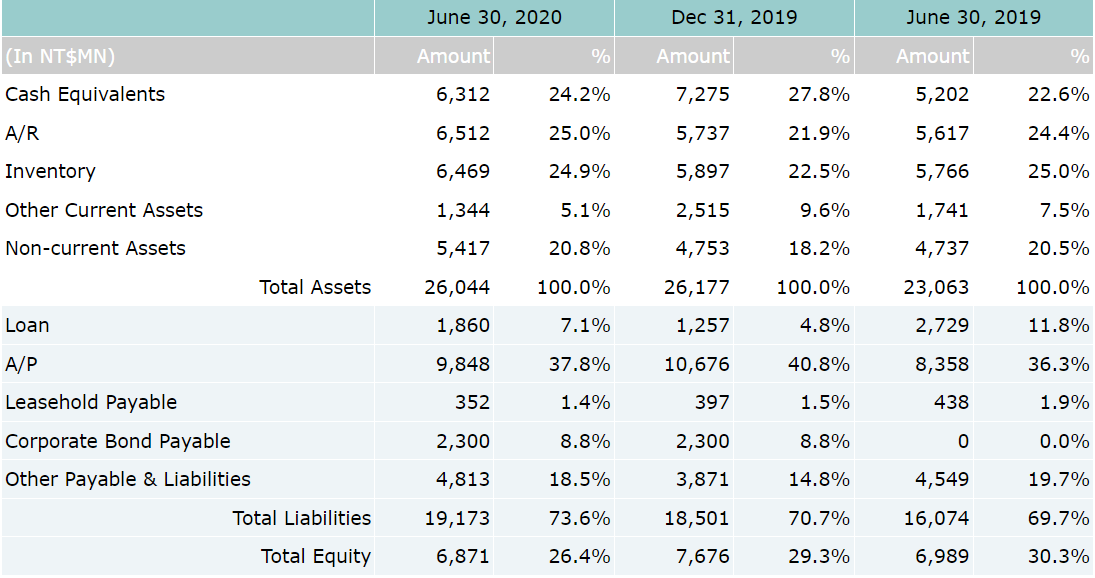Click the 30.3% Total Equity percentage
This screenshot has height=578, width=1095.
click(x=1058, y=556)
